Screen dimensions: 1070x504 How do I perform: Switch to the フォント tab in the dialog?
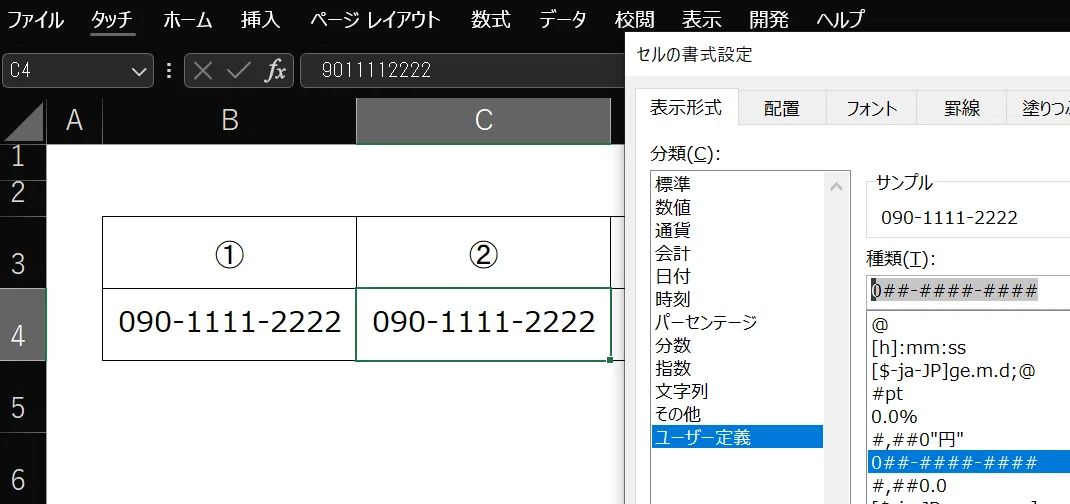point(871,108)
